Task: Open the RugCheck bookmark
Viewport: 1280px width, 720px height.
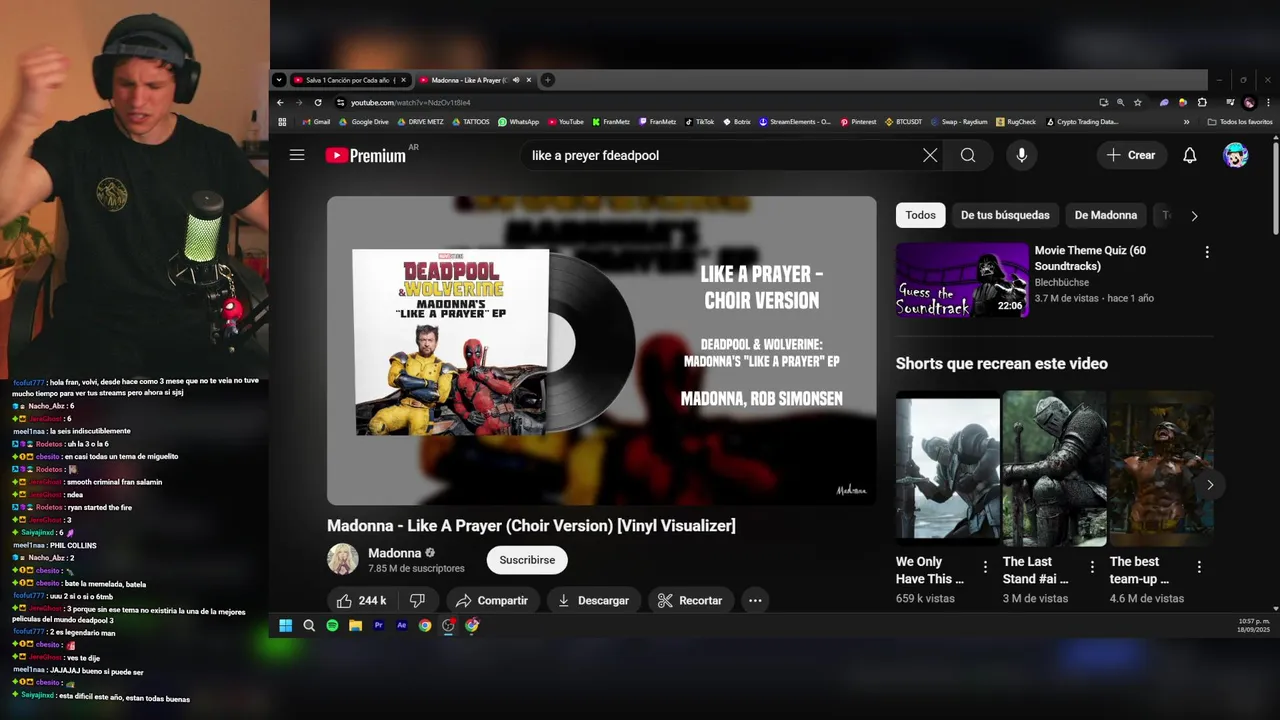Action: click(1016, 122)
